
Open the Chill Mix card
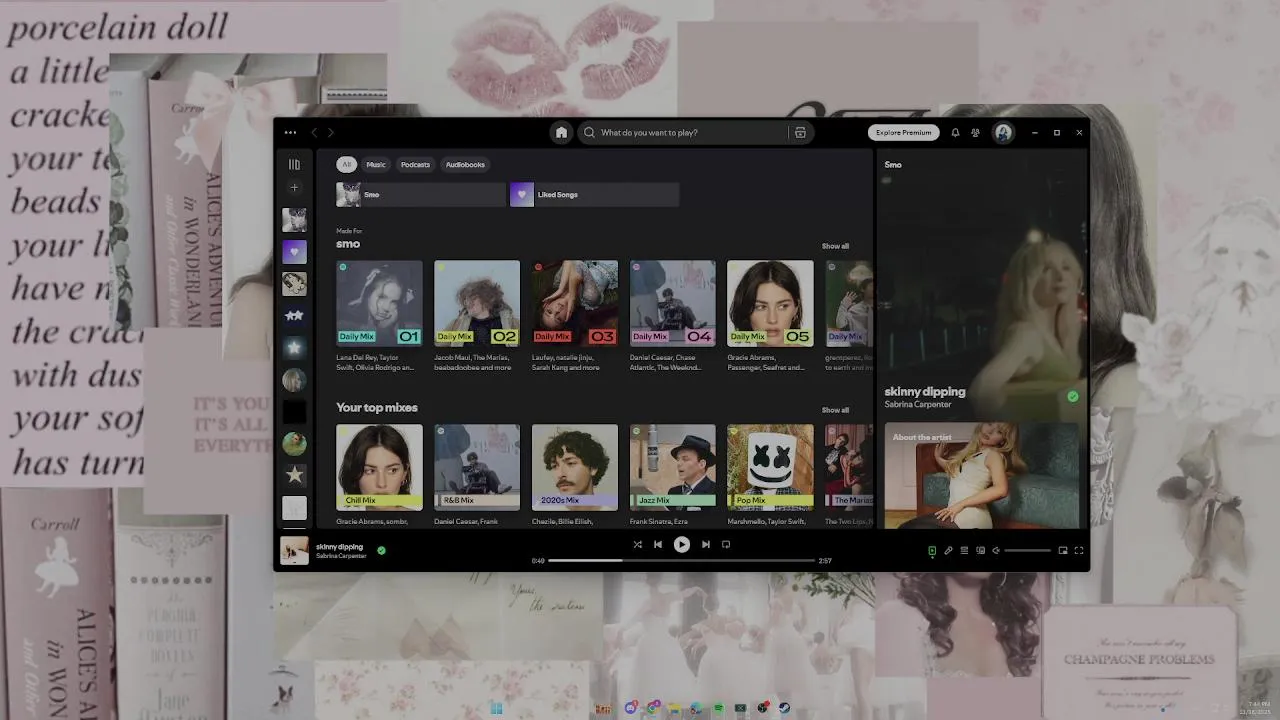pos(379,474)
